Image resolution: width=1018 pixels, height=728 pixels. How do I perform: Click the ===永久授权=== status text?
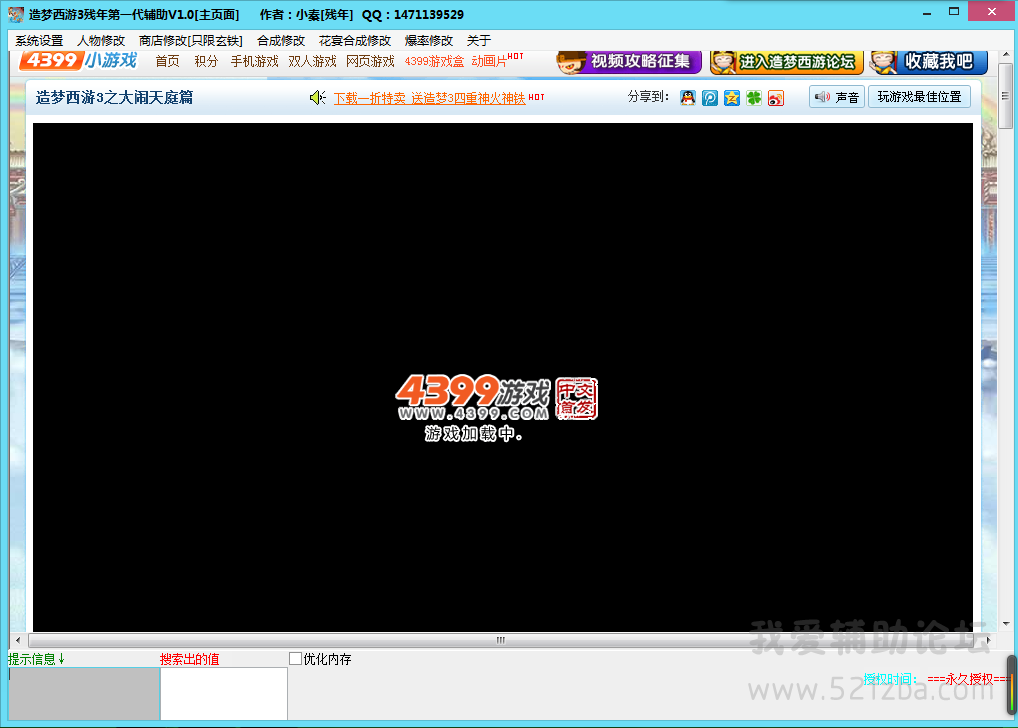pyautogui.click(x=968, y=679)
